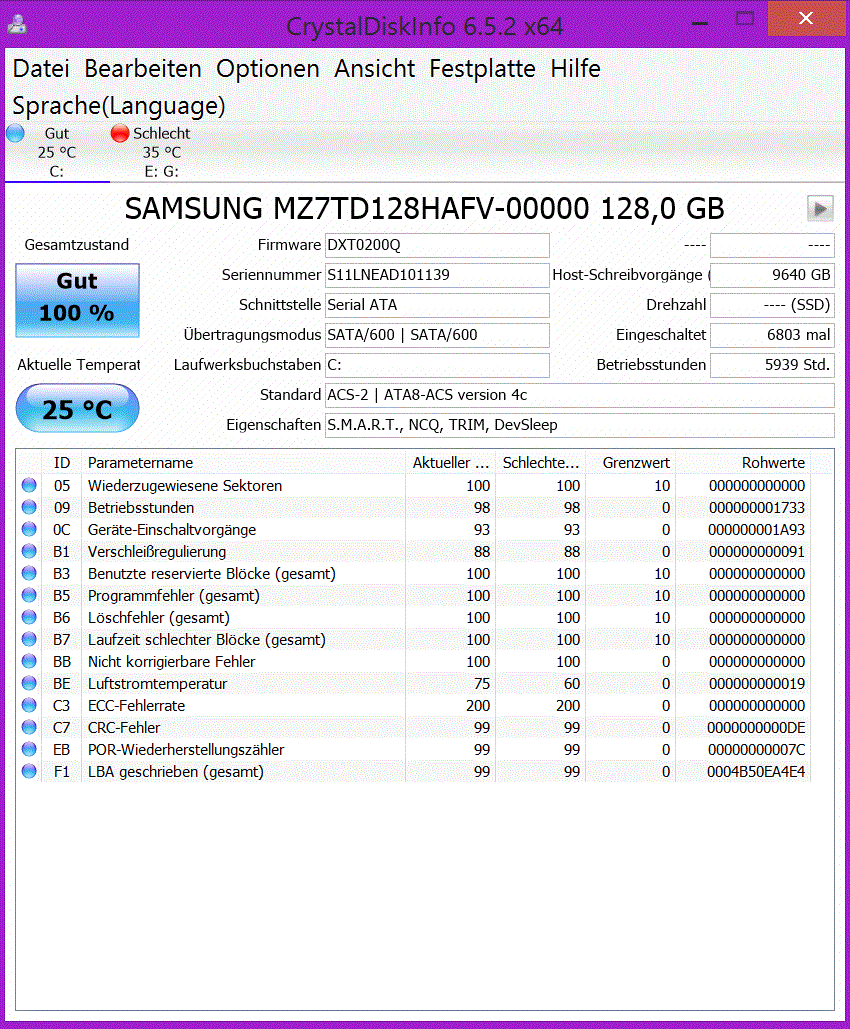Click the ID column header
Image resolution: width=850 pixels, height=1029 pixels.
coord(62,463)
